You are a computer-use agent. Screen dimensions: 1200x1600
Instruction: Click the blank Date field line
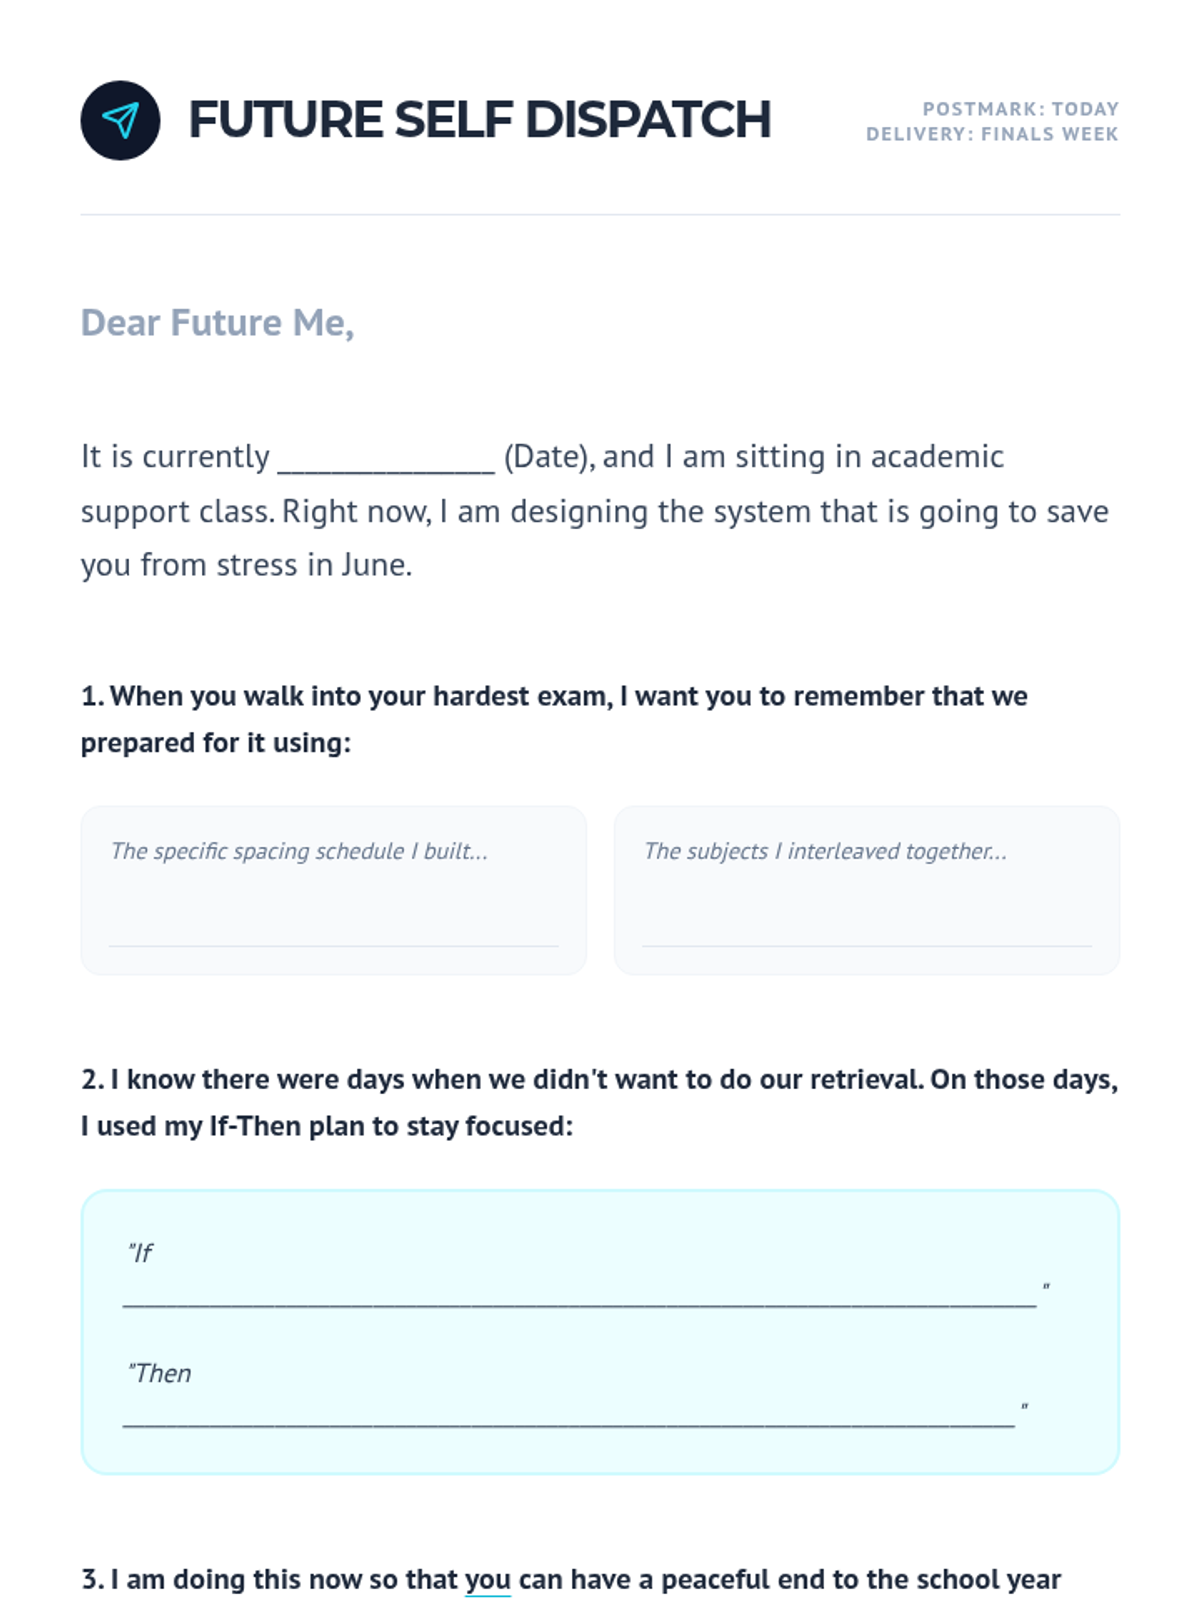[x=386, y=461]
